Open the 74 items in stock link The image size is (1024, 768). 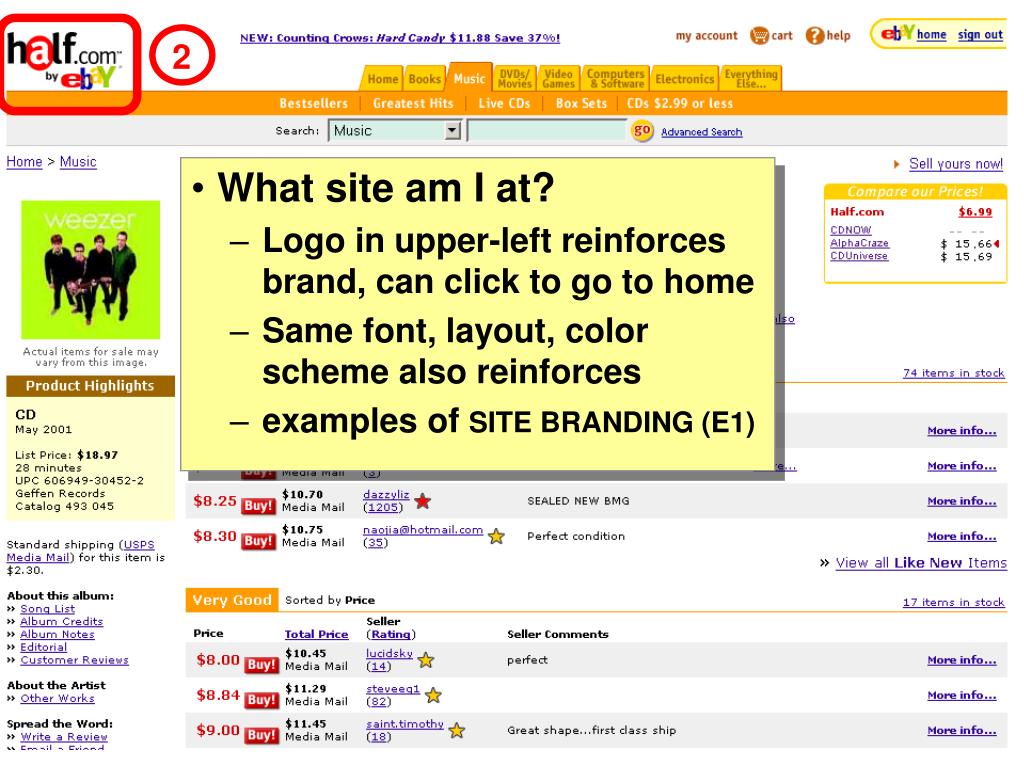pos(953,373)
